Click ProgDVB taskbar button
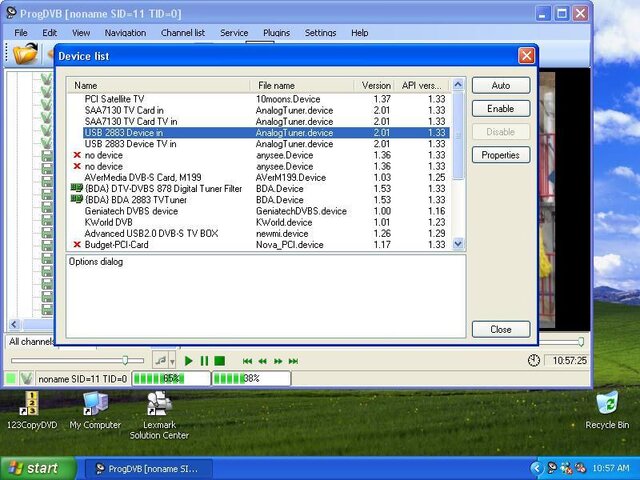640x480 pixels. click(149, 469)
